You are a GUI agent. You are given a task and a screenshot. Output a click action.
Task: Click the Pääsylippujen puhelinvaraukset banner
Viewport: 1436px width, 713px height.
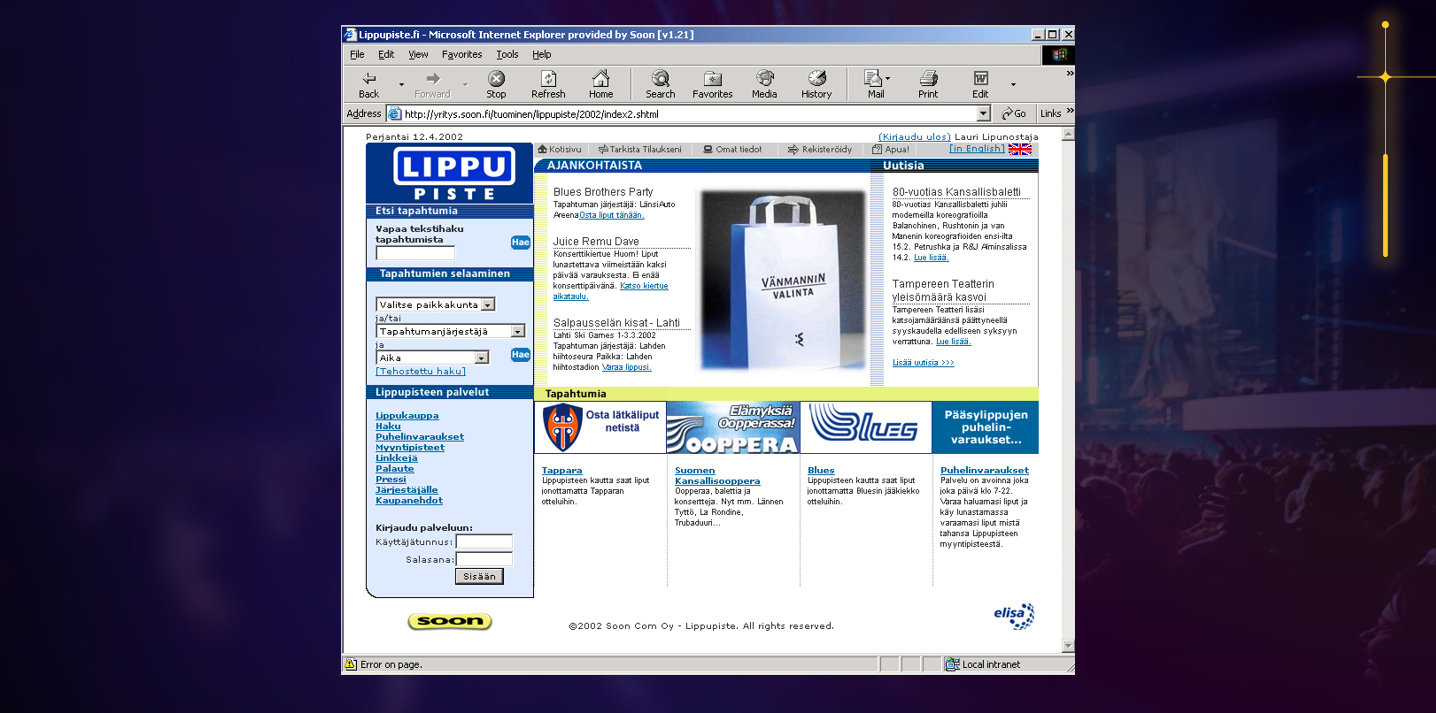tap(986, 427)
